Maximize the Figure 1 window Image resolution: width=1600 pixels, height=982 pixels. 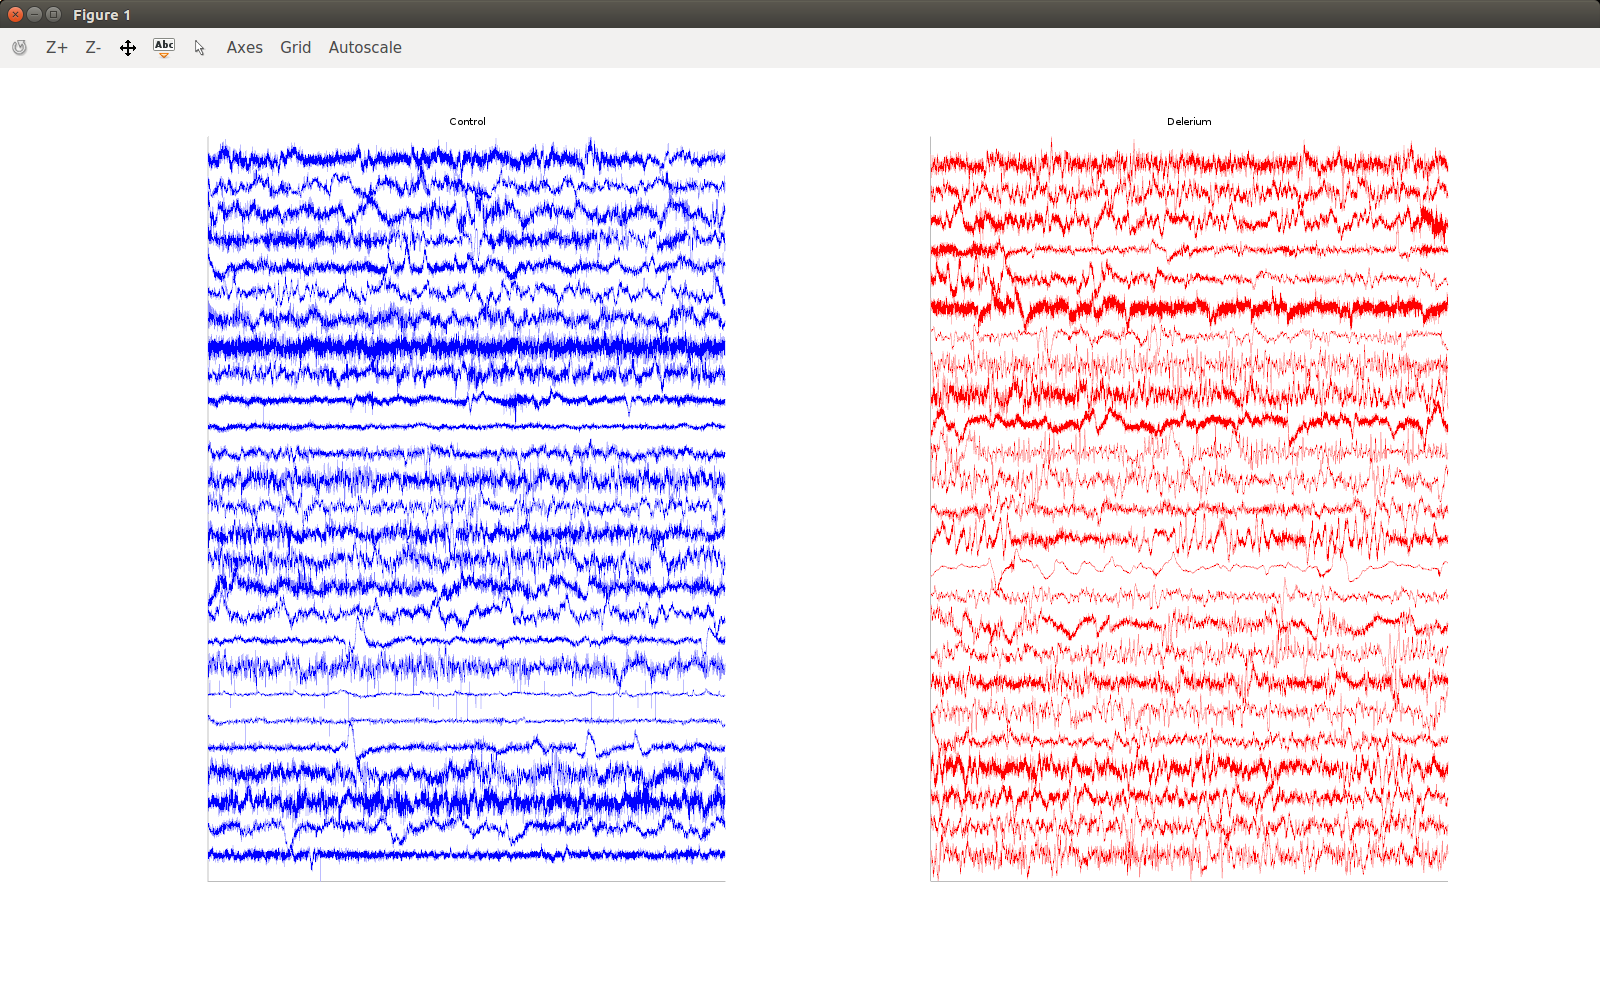point(53,14)
